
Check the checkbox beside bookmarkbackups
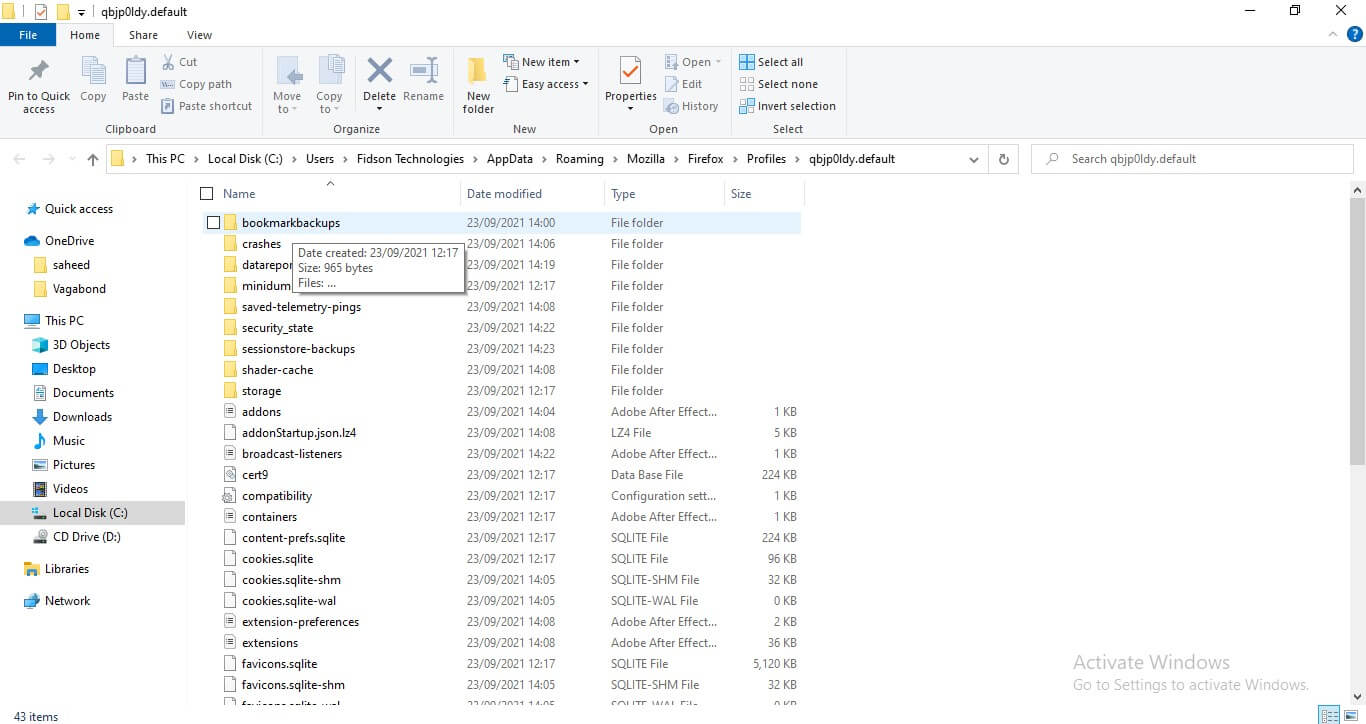point(213,222)
